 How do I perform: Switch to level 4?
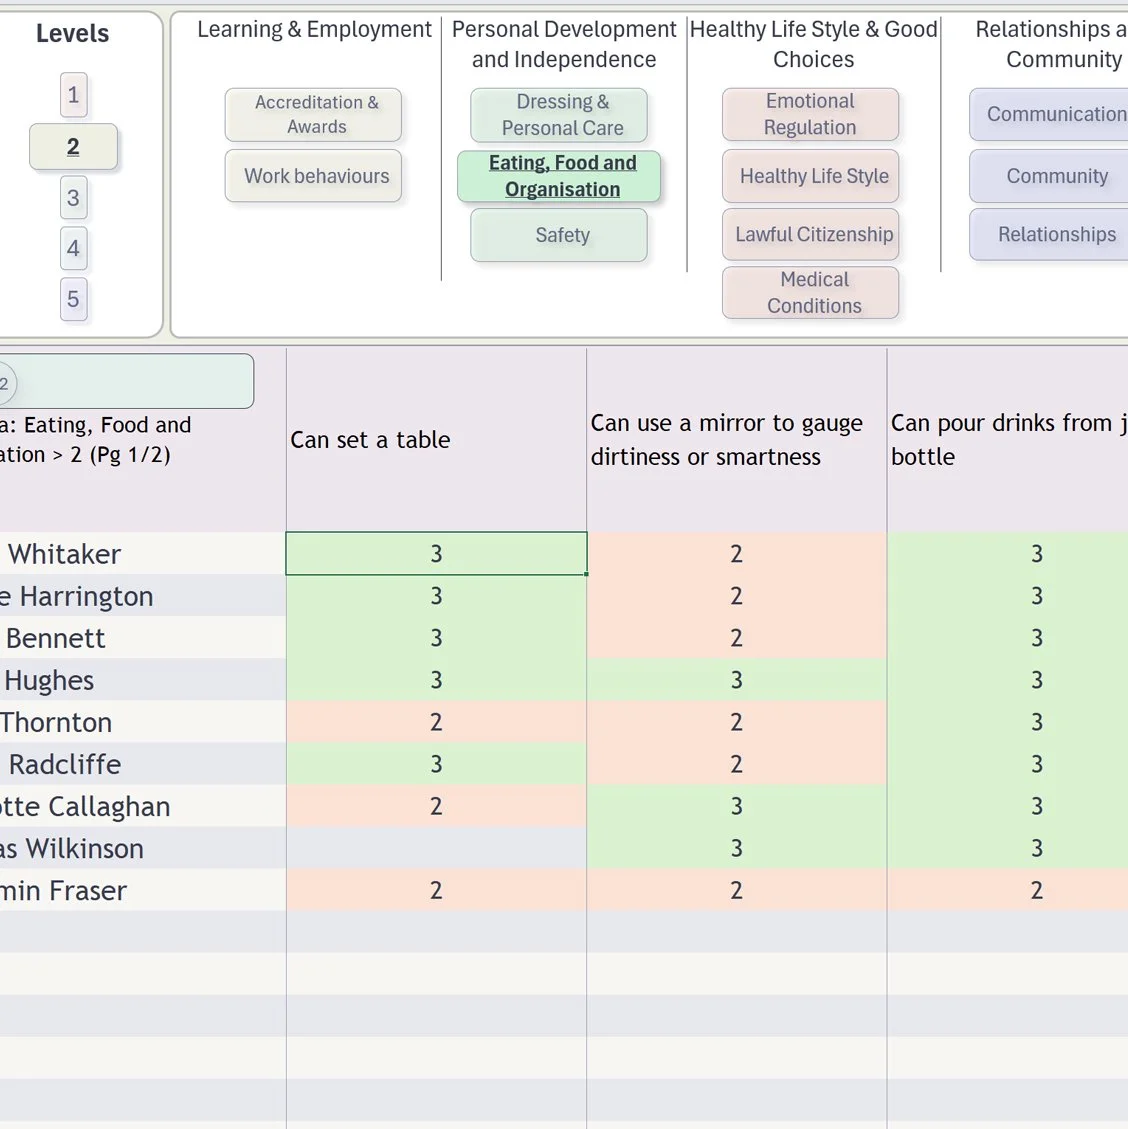[x=73, y=248]
